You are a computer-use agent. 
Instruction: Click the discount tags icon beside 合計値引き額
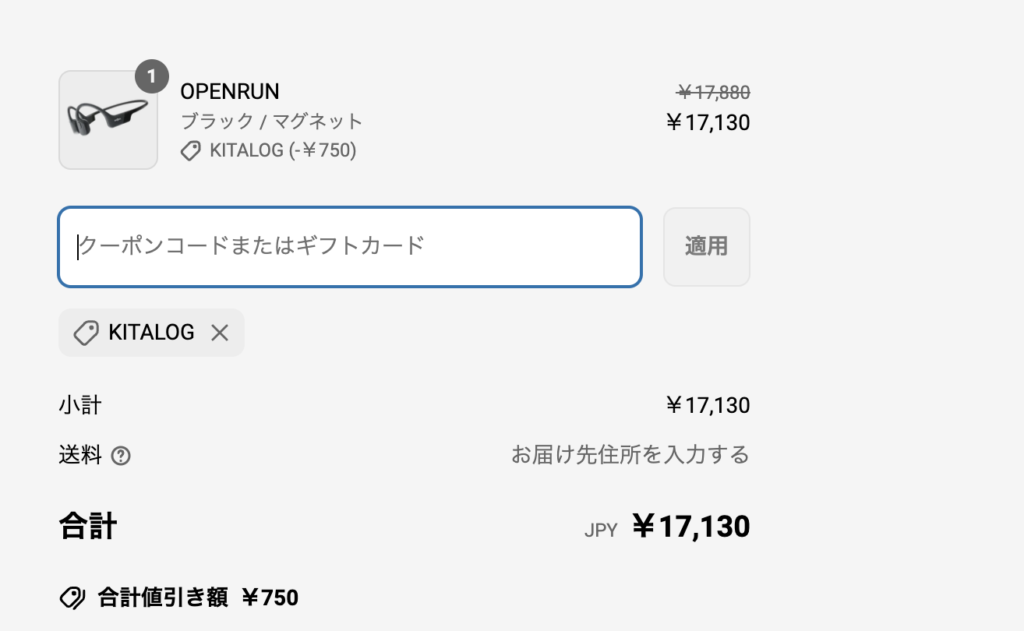click(72, 597)
